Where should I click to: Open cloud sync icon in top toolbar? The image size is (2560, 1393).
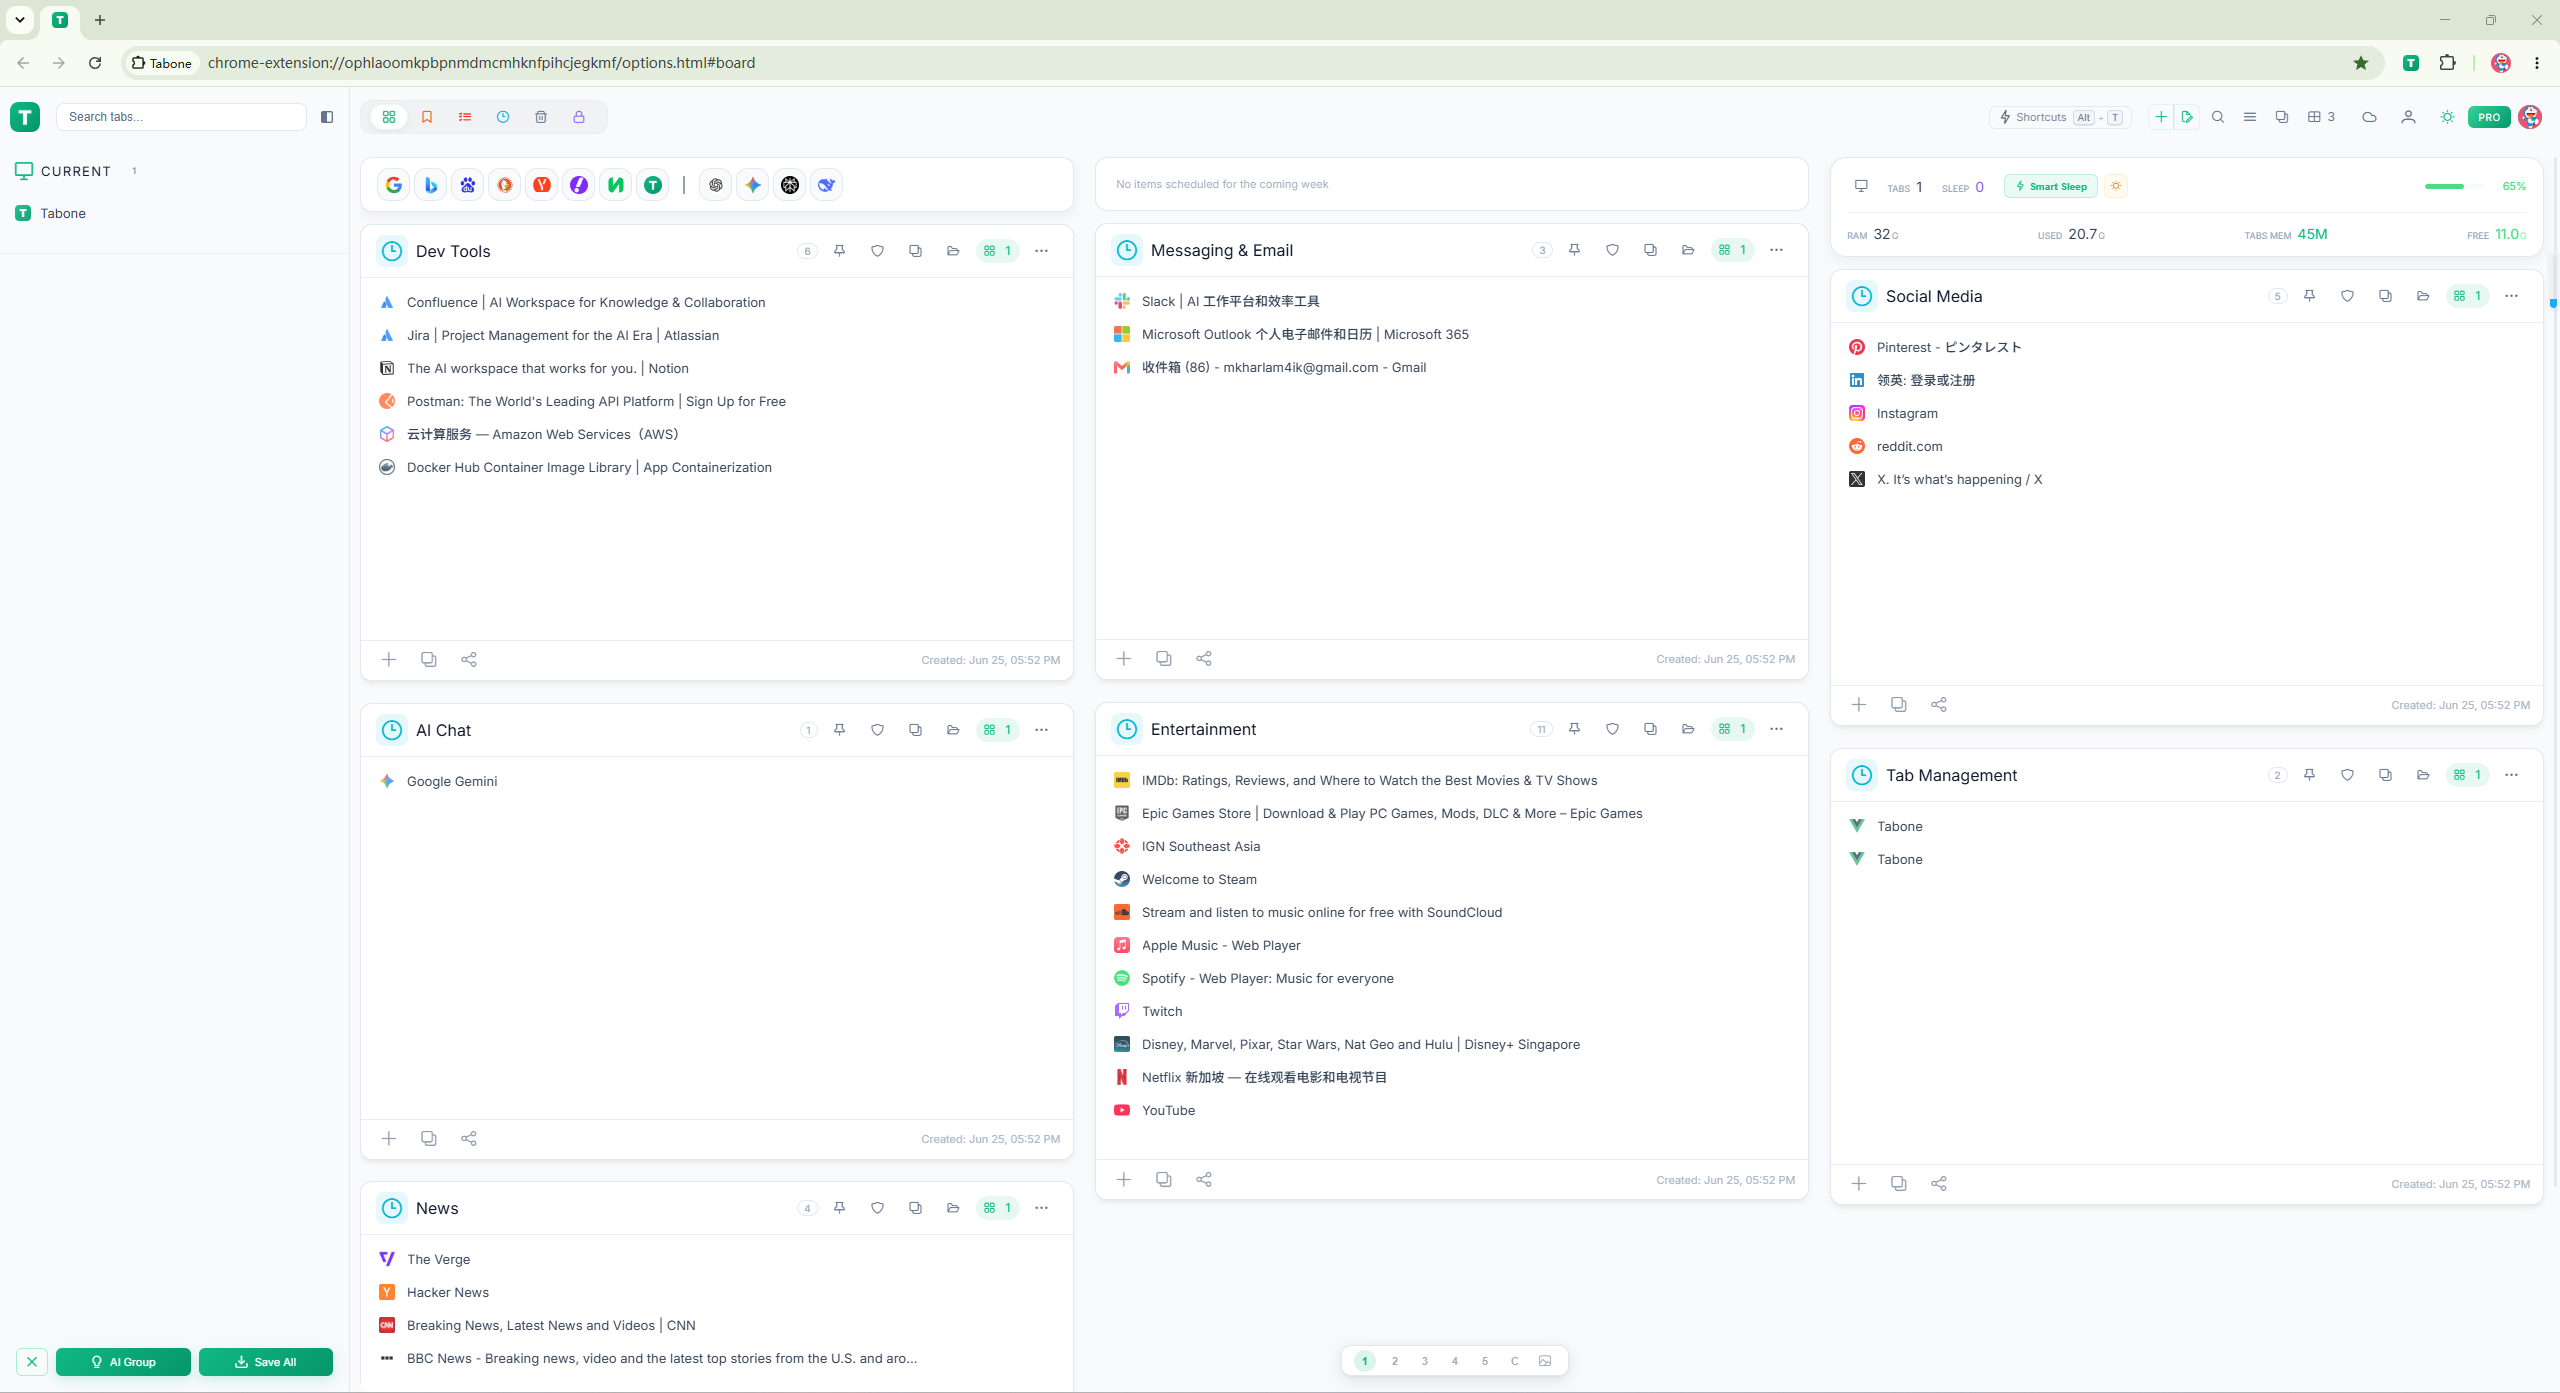pyautogui.click(x=2369, y=117)
